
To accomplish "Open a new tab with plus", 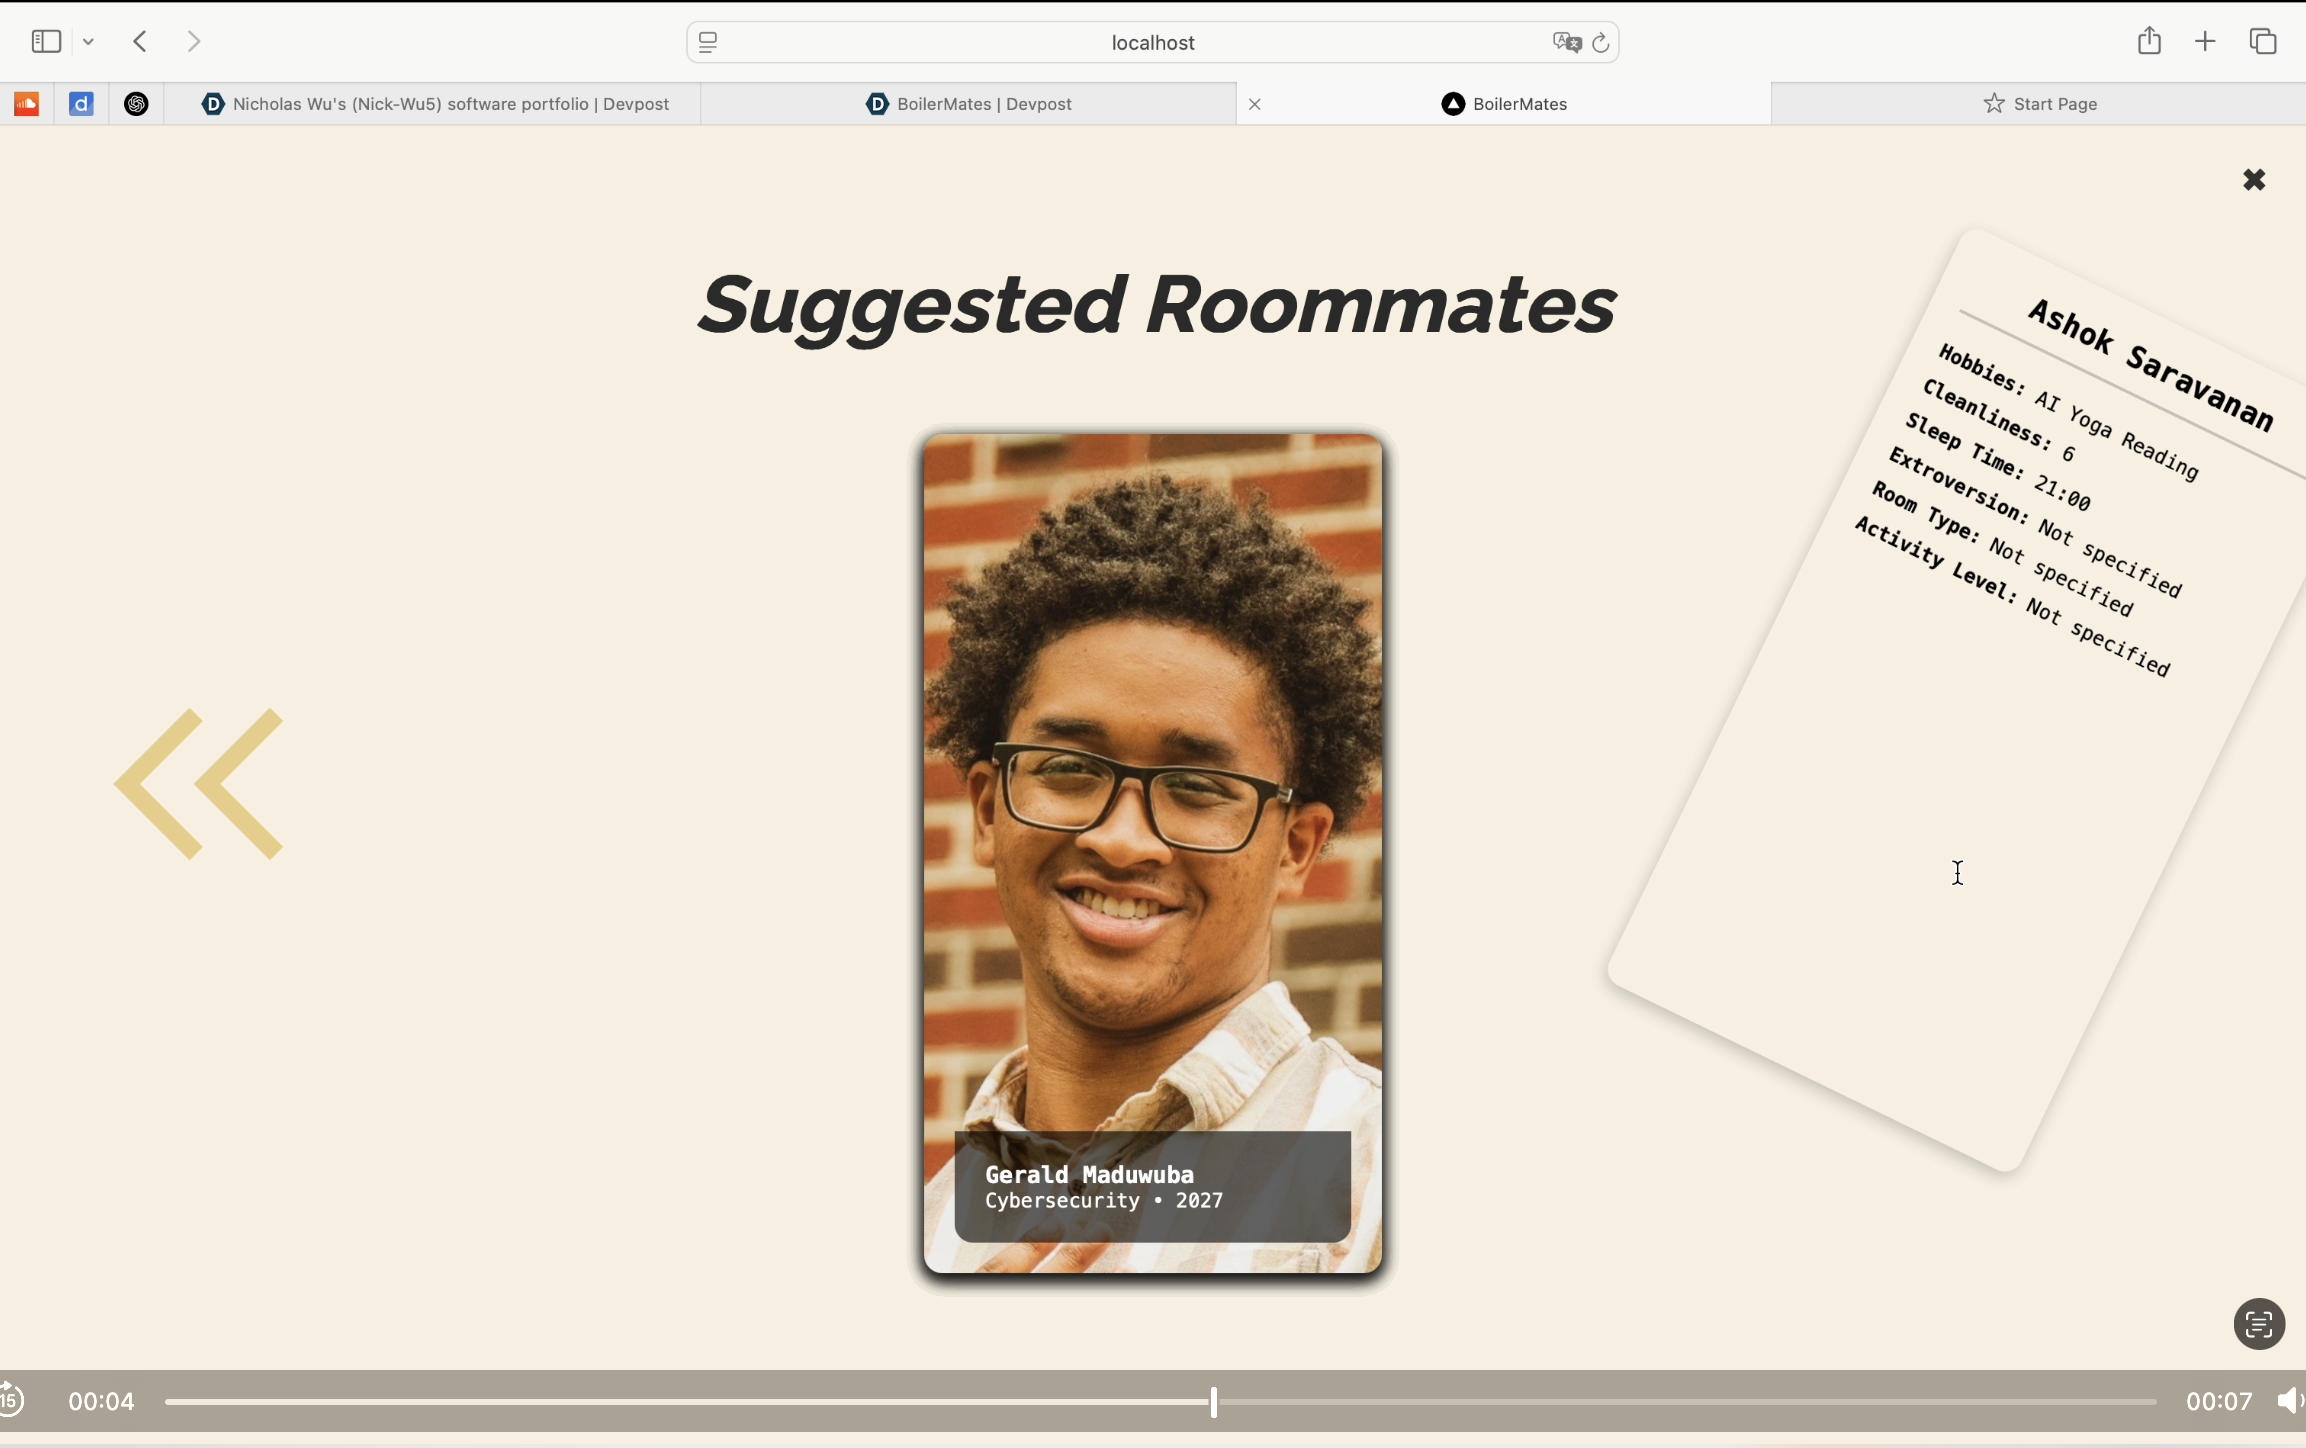I will [x=2205, y=42].
